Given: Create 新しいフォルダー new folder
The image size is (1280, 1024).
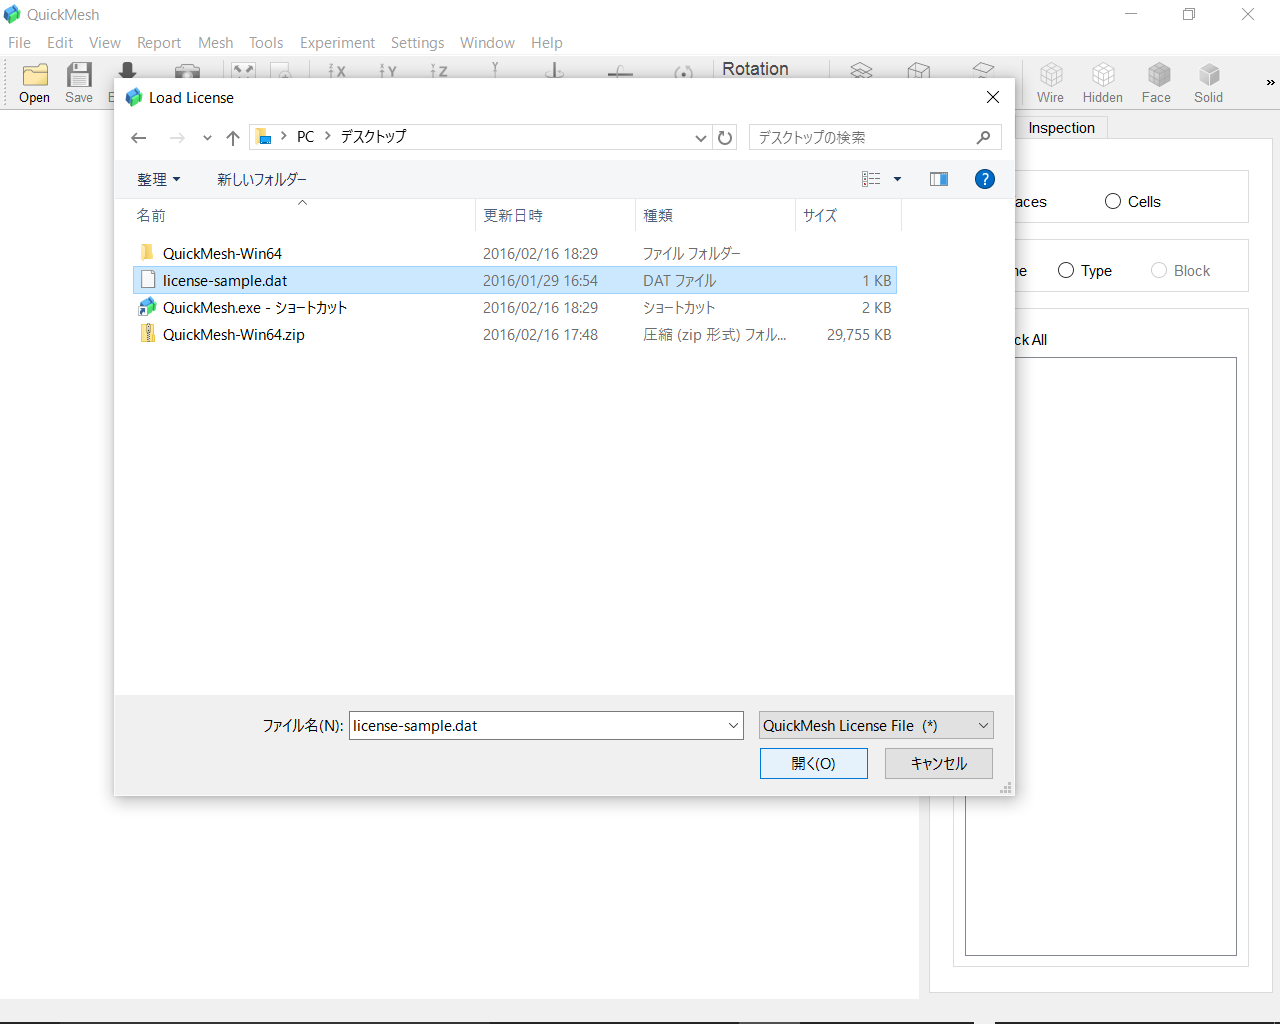Looking at the screenshot, I should pyautogui.click(x=262, y=180).
